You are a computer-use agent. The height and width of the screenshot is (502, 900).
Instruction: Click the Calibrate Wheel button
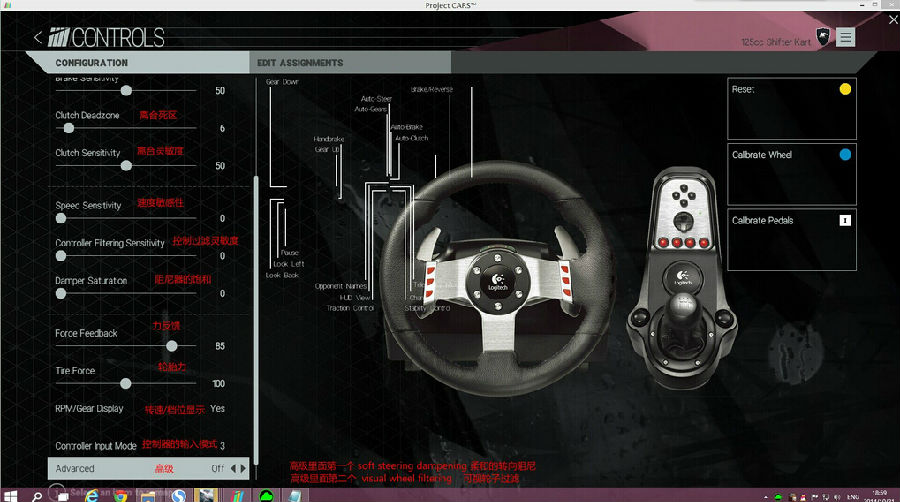(x=792, y=174)
